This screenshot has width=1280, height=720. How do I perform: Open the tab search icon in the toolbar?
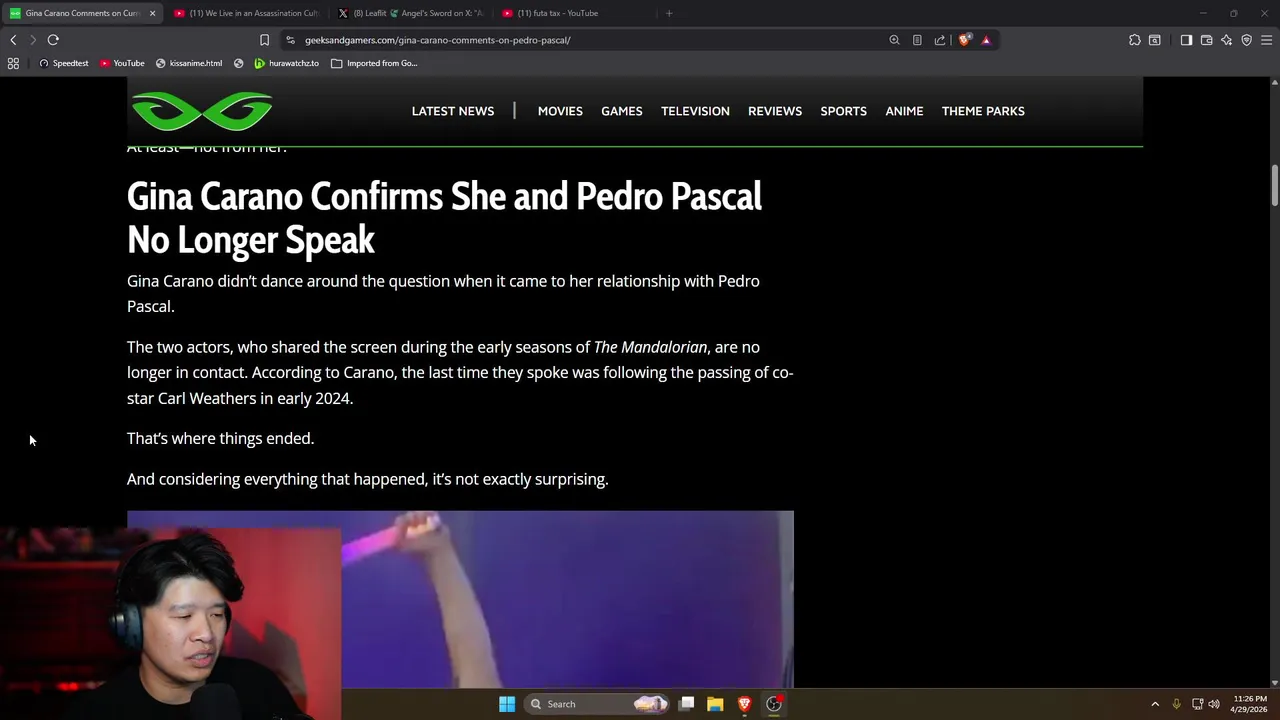click(x=1154, y=40)
